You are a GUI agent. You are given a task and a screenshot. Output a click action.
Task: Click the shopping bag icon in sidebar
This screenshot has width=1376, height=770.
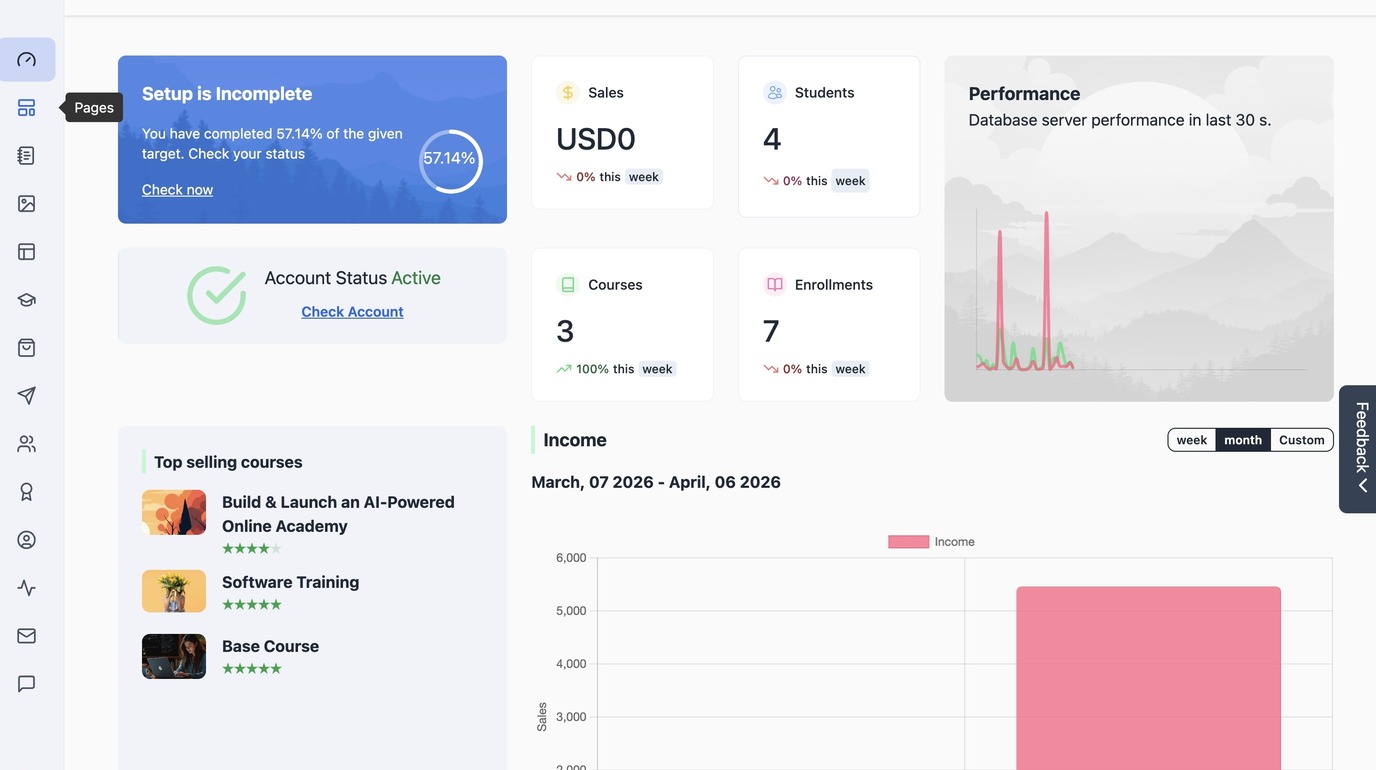point(27,348)
